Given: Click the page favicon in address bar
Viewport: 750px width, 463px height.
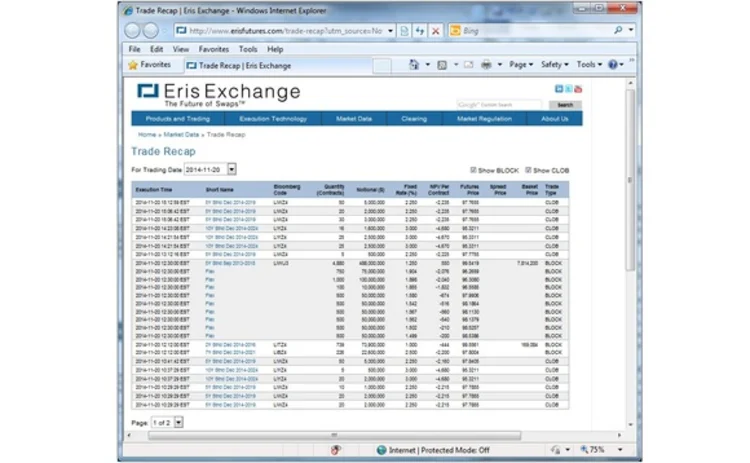Looking at the screenshot, I should pos(181,31).
